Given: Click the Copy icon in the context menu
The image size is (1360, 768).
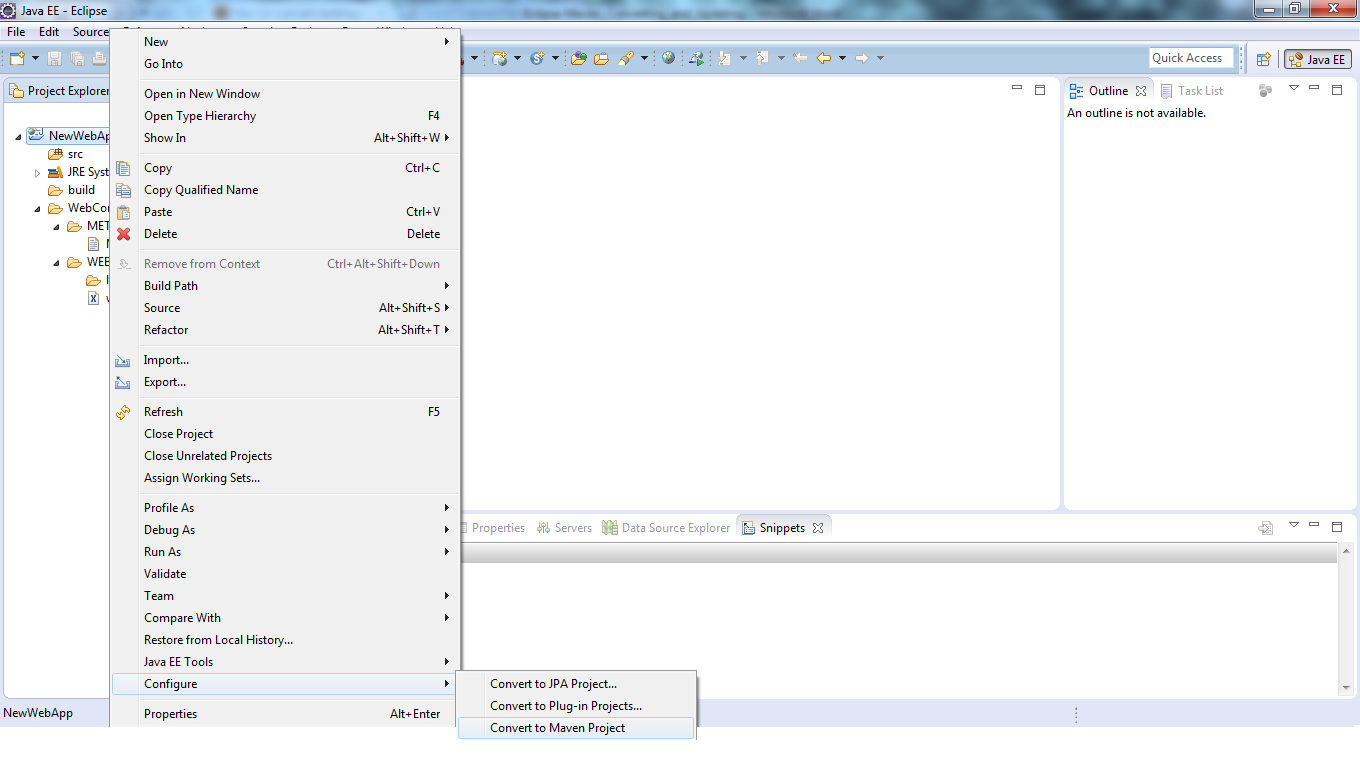Looking at the screenshot, I should coord(122,168).
